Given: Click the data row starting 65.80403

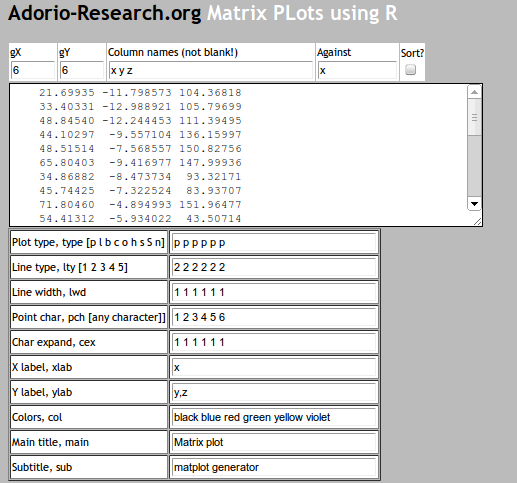Looking at the screenshot, I should [140, 162].
